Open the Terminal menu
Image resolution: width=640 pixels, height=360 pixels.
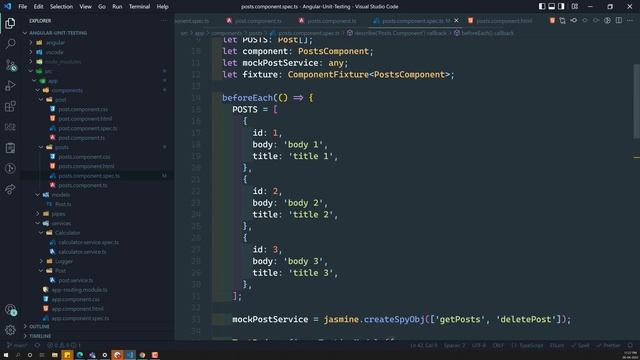(x=139, y=7)
